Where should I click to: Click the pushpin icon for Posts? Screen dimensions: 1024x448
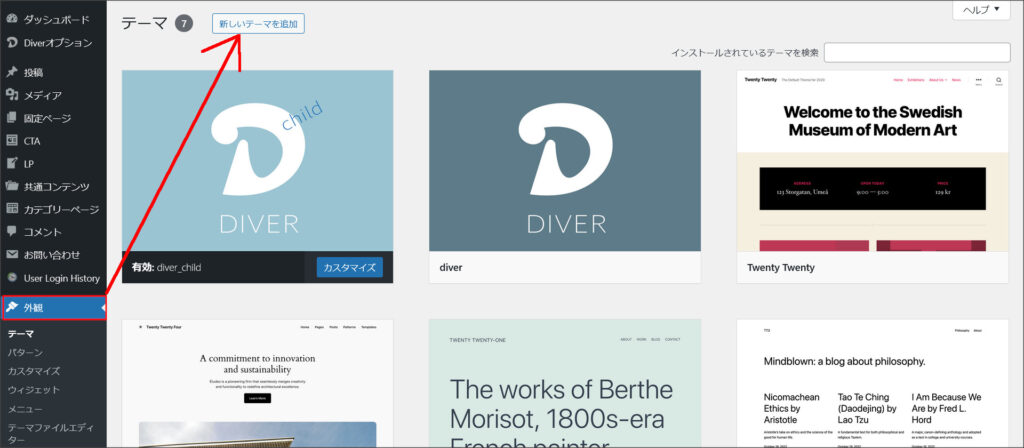[x=12, y=73]
